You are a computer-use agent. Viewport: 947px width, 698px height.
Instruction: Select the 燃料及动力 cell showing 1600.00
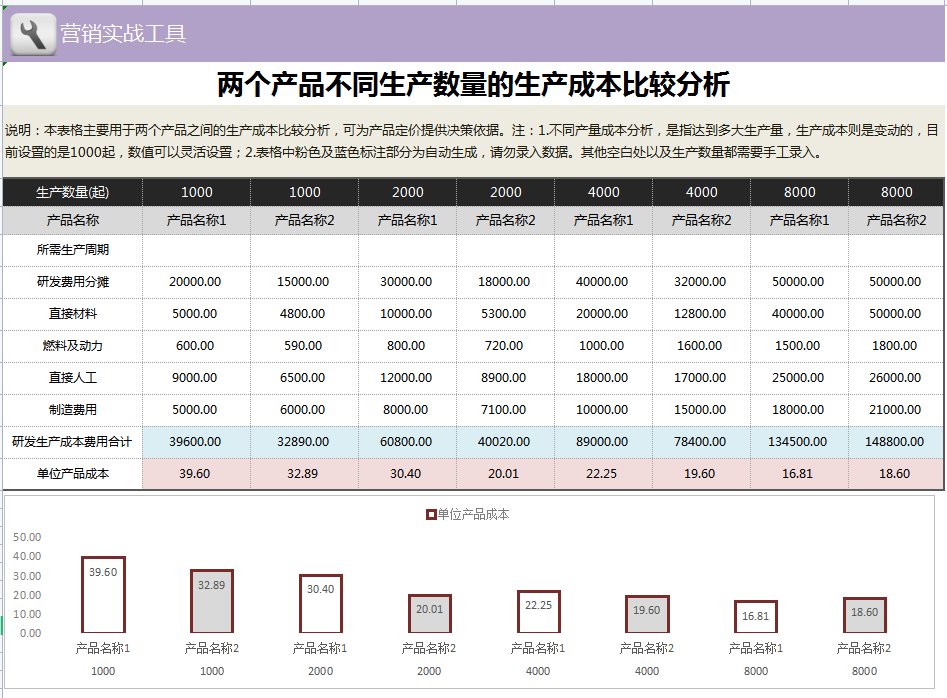(x=701, y=346)
